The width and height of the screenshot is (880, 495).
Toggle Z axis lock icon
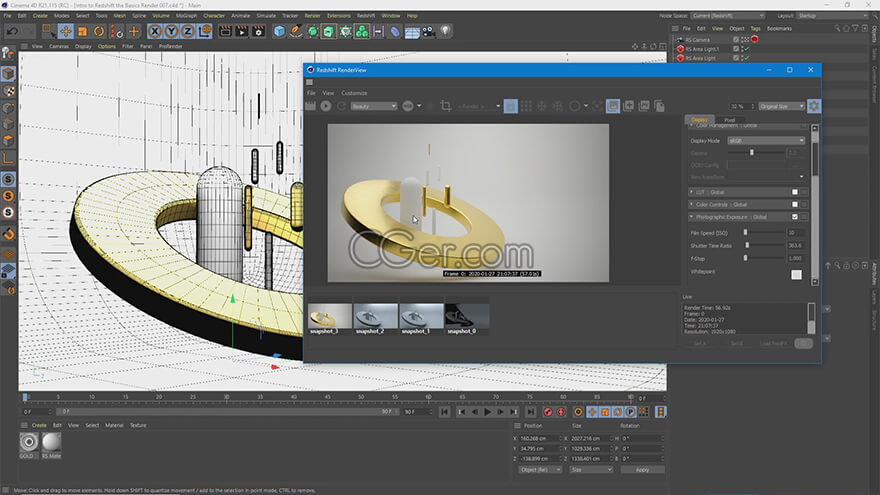point(187,31)
